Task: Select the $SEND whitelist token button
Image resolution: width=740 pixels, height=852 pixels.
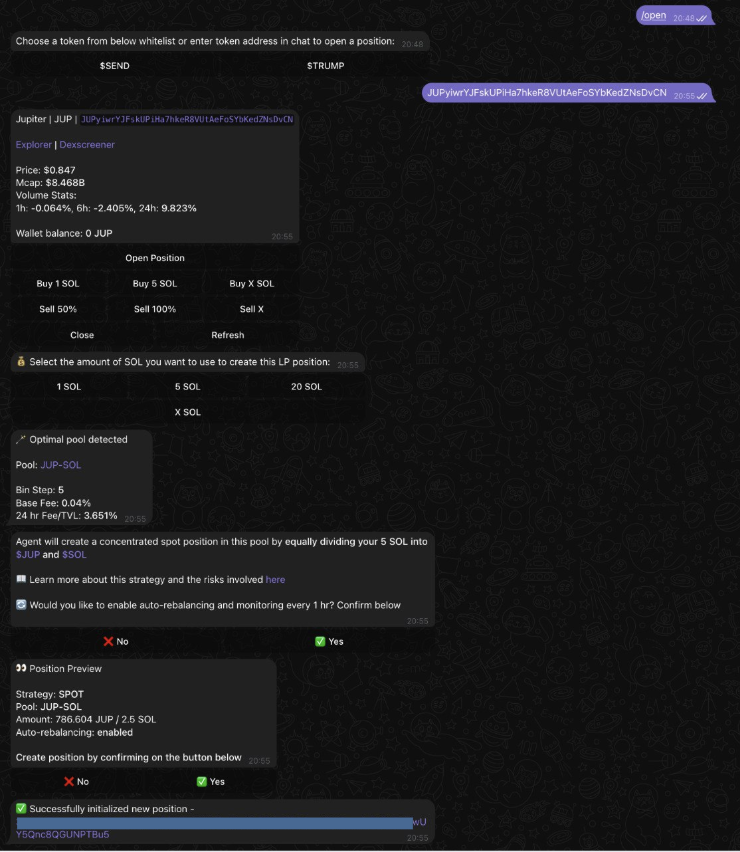Action: point(114,66)
